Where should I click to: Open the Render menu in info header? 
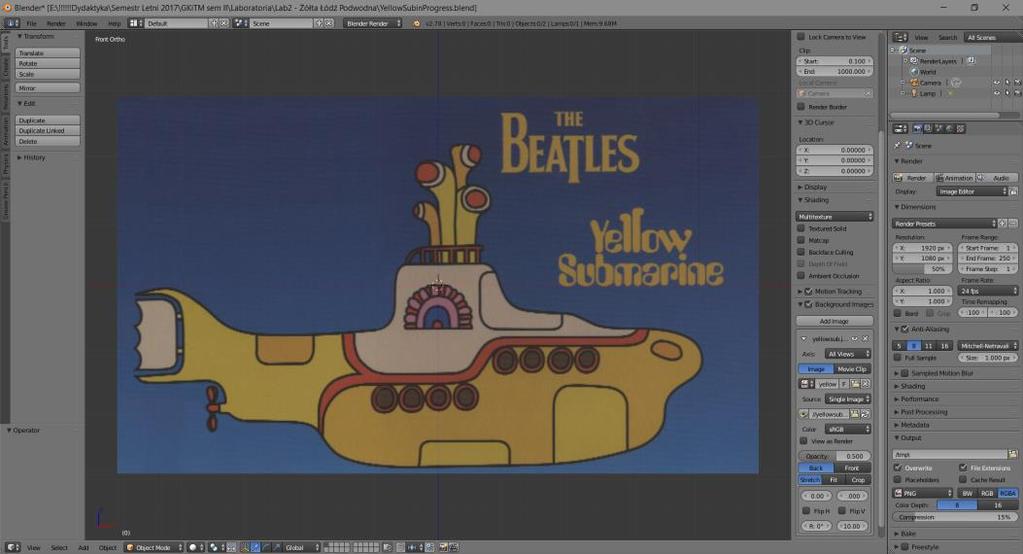[55, 23]
